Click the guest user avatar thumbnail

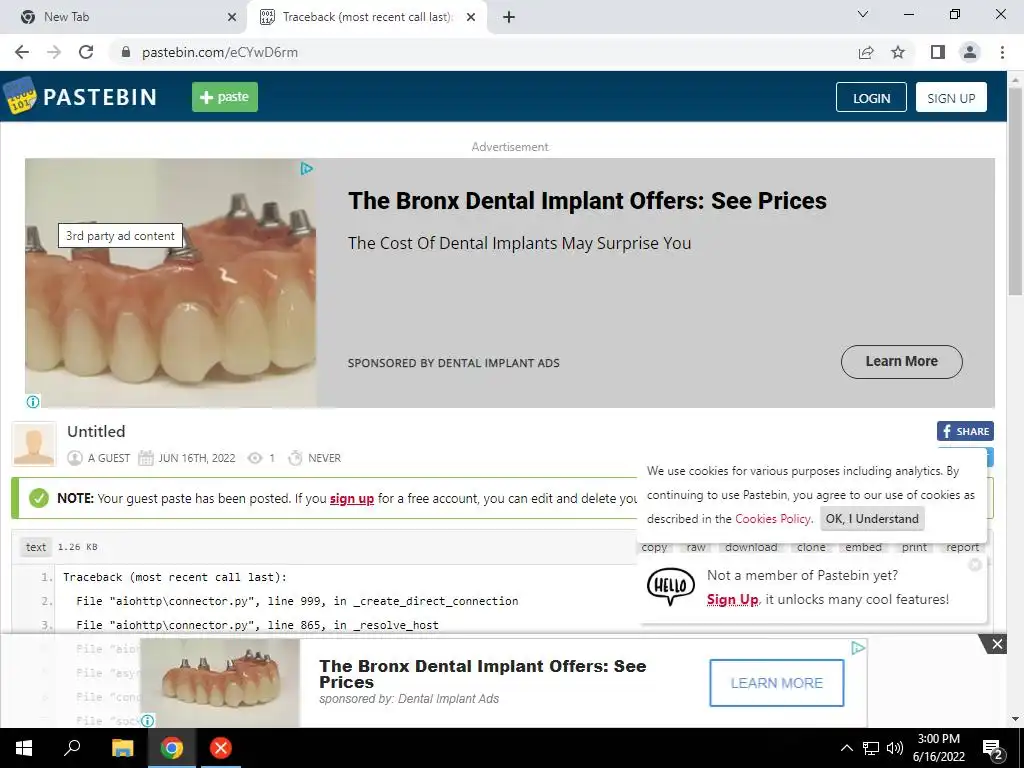tap(34, 444)
